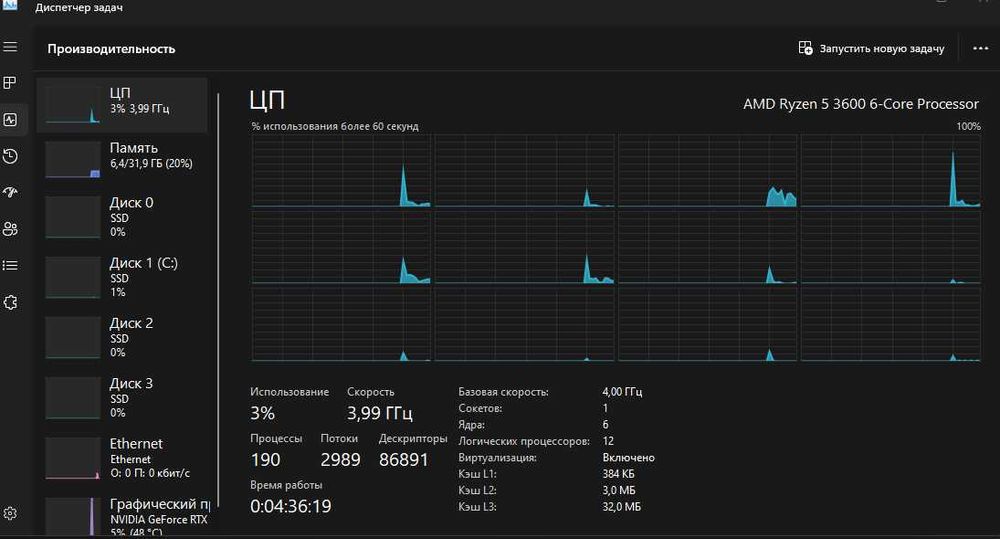Select the Ethernet performance item
This screenshot has height=539, width=1000.
coord(122,457)
